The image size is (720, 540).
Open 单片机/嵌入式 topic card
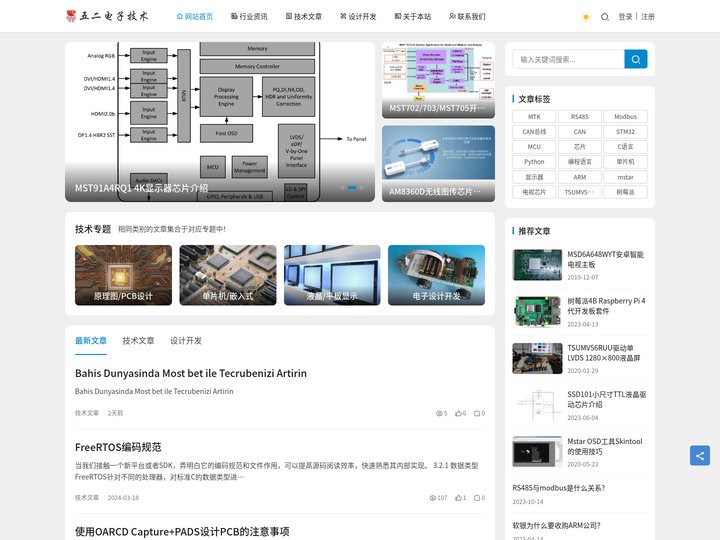point(228,275)
